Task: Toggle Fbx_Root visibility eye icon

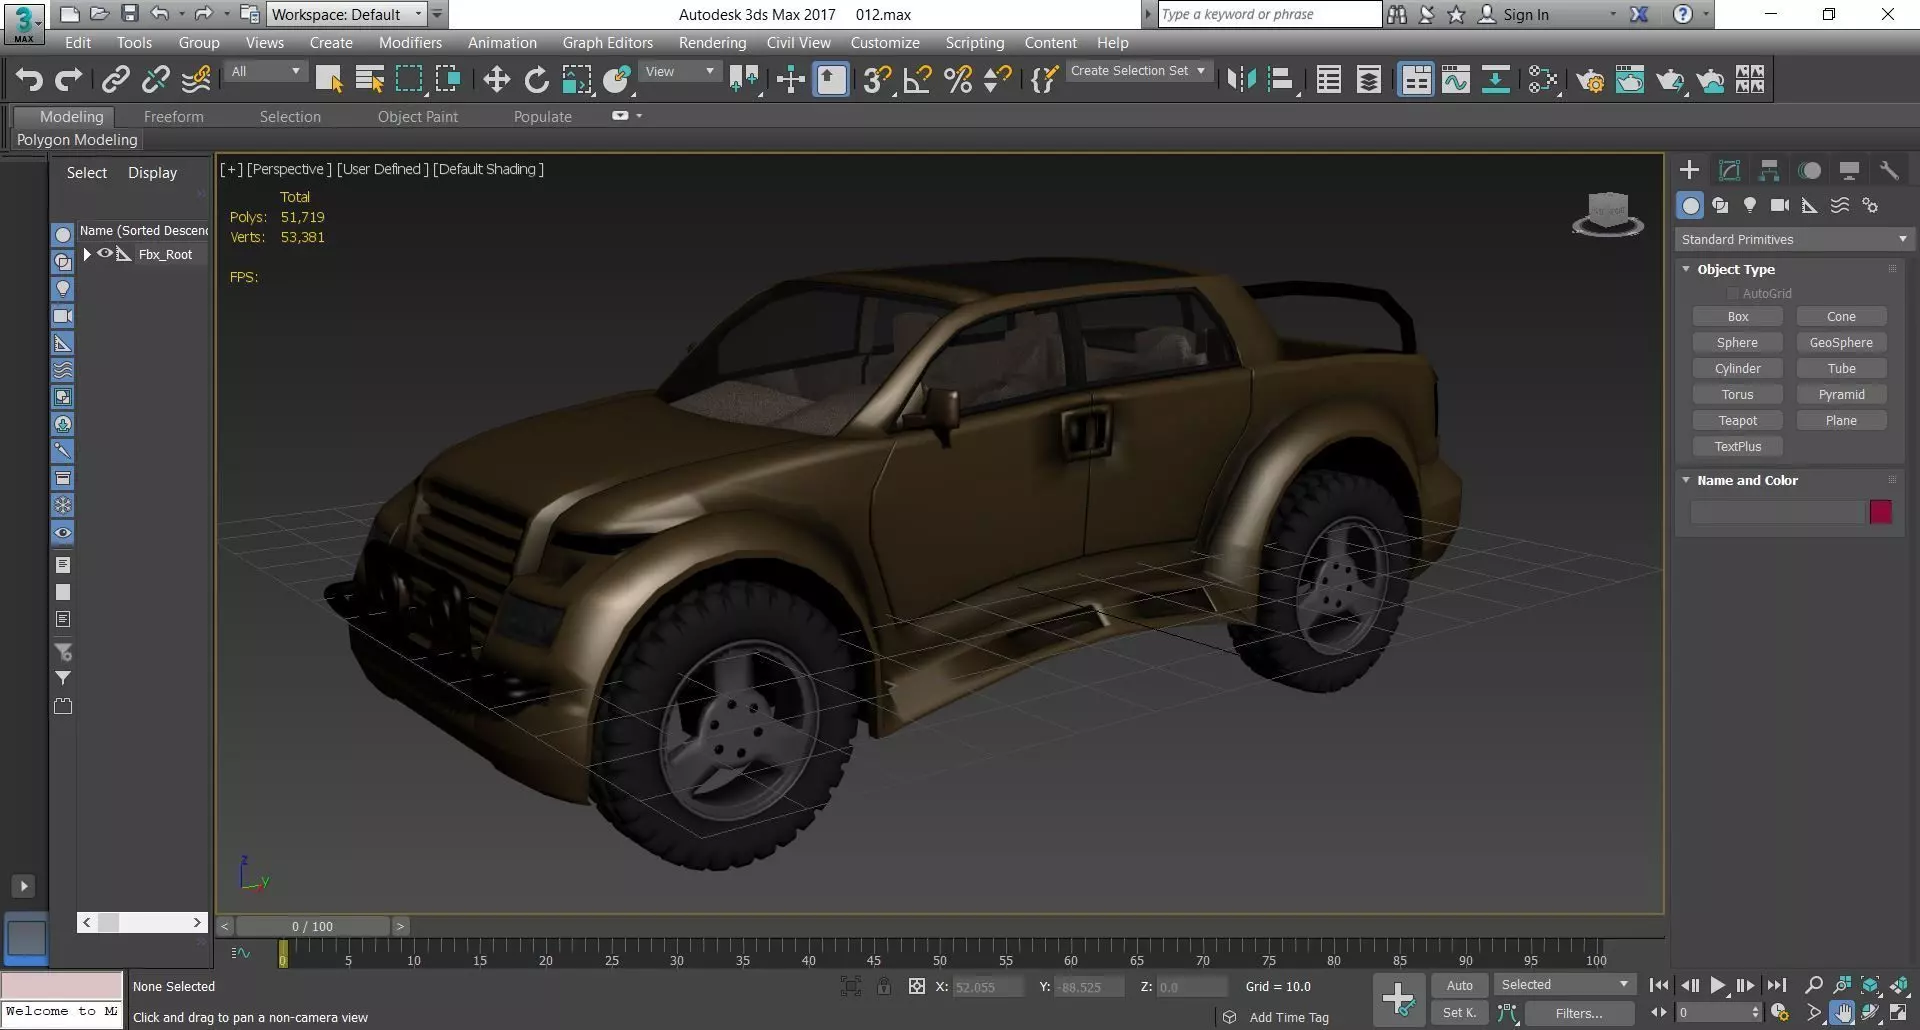Action: tap(104, 254)
